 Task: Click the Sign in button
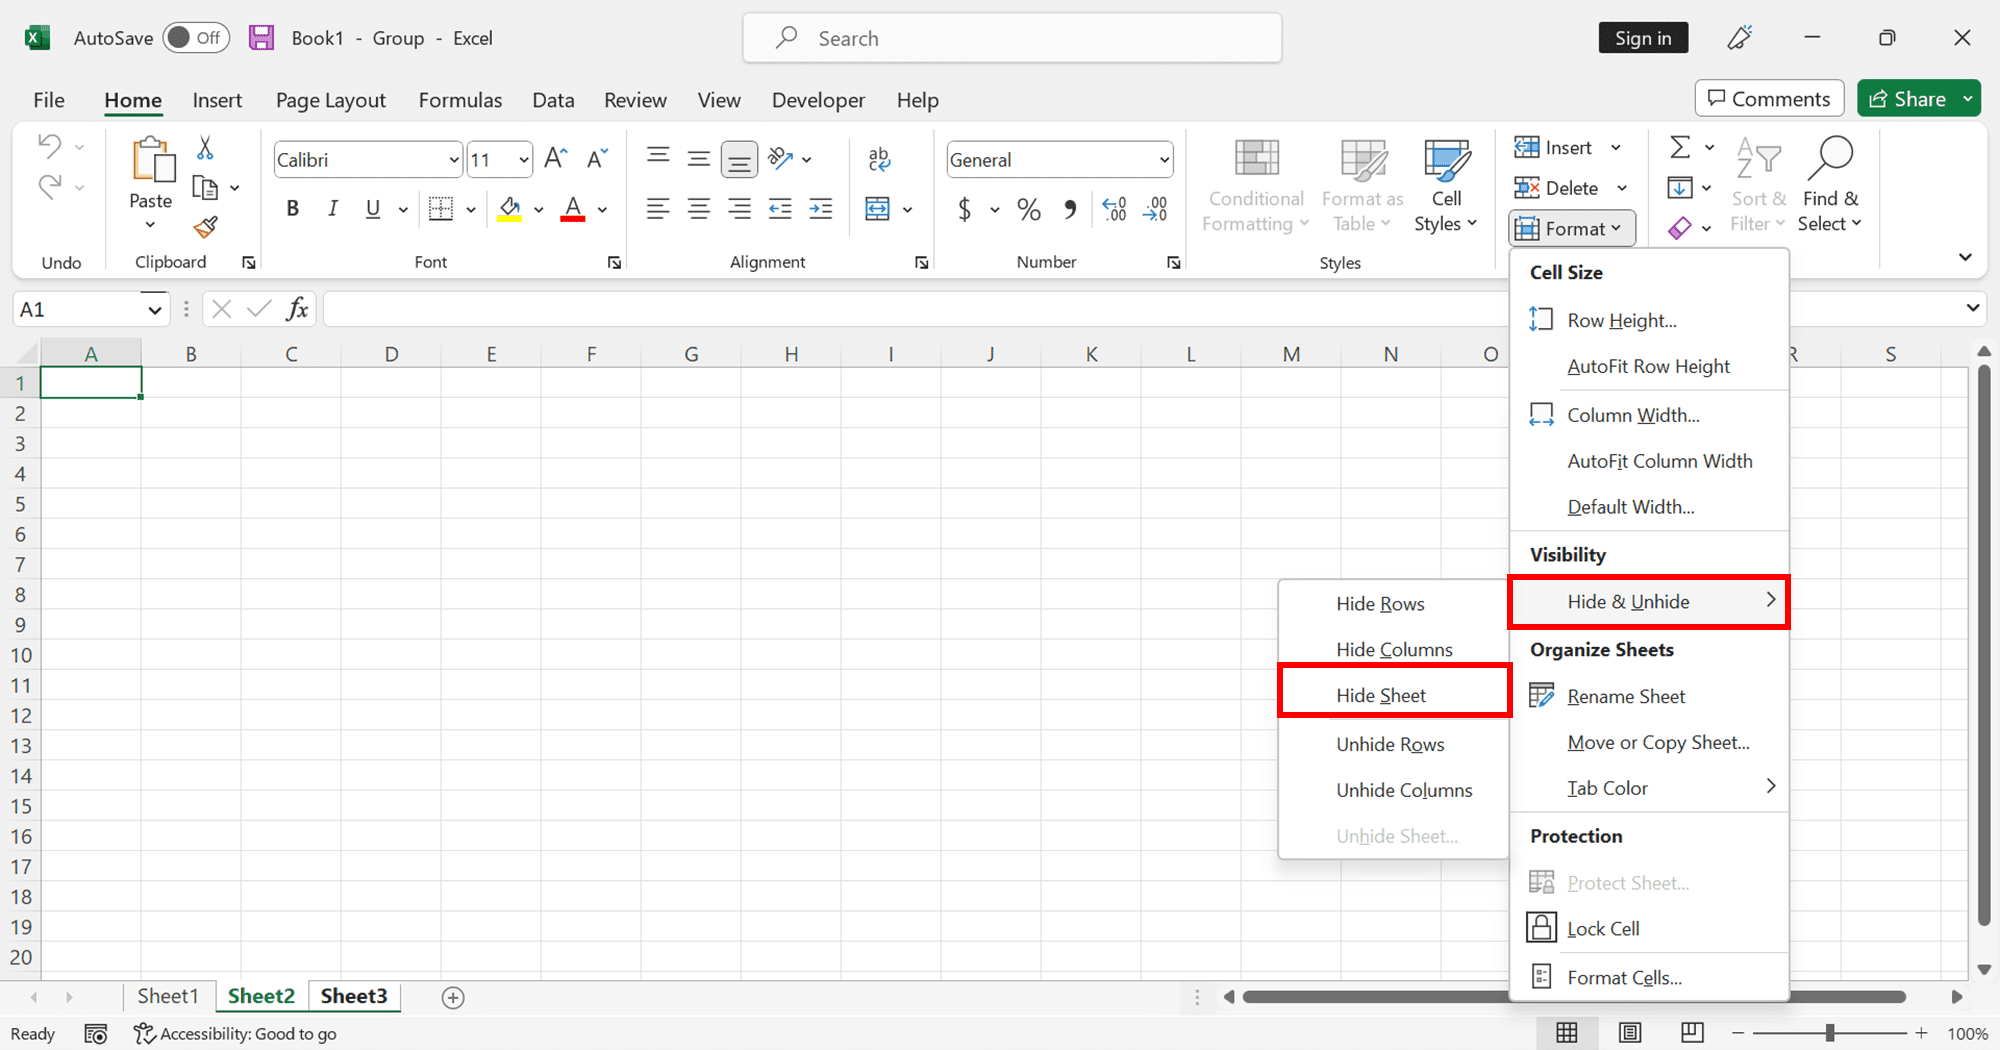(x=1643, y=38)
